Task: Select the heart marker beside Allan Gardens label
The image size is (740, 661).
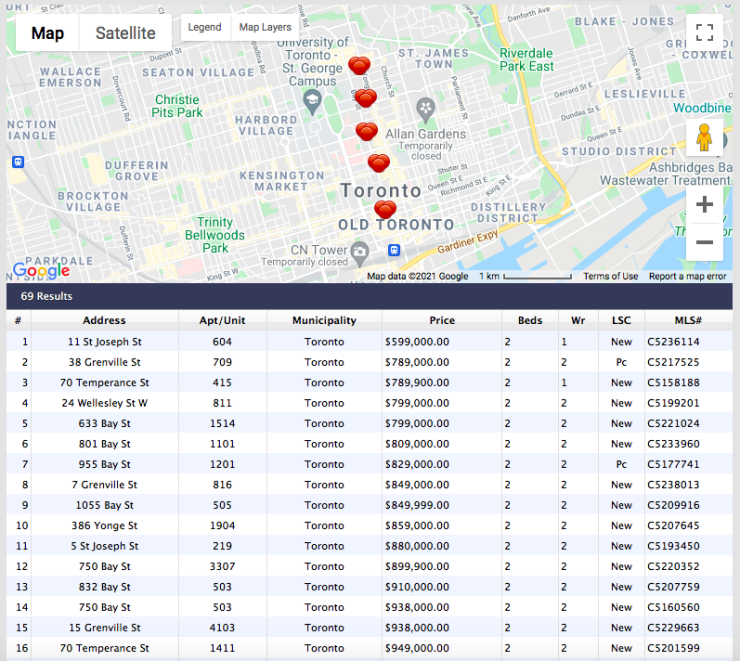Action: [367, 131]
